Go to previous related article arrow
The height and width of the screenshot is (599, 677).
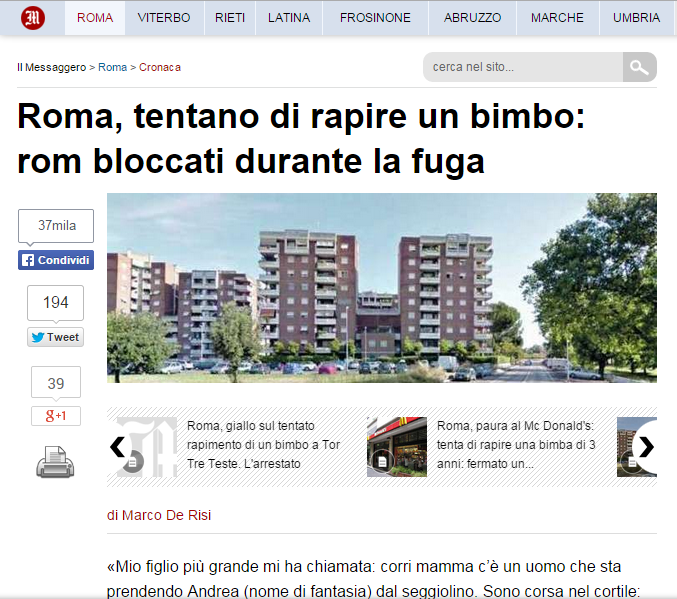117,447
